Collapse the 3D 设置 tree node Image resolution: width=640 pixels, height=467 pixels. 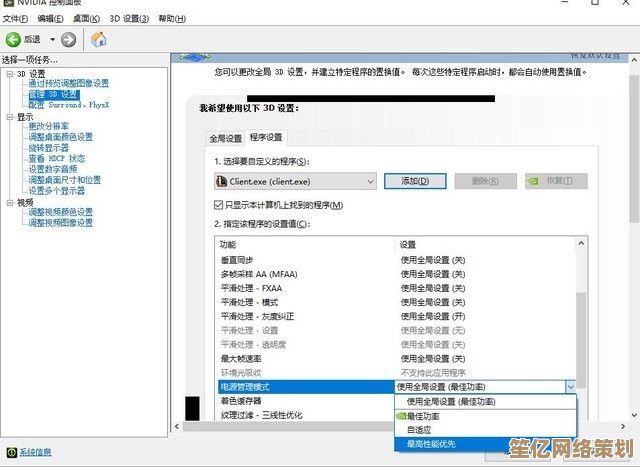tap(9, 74)
